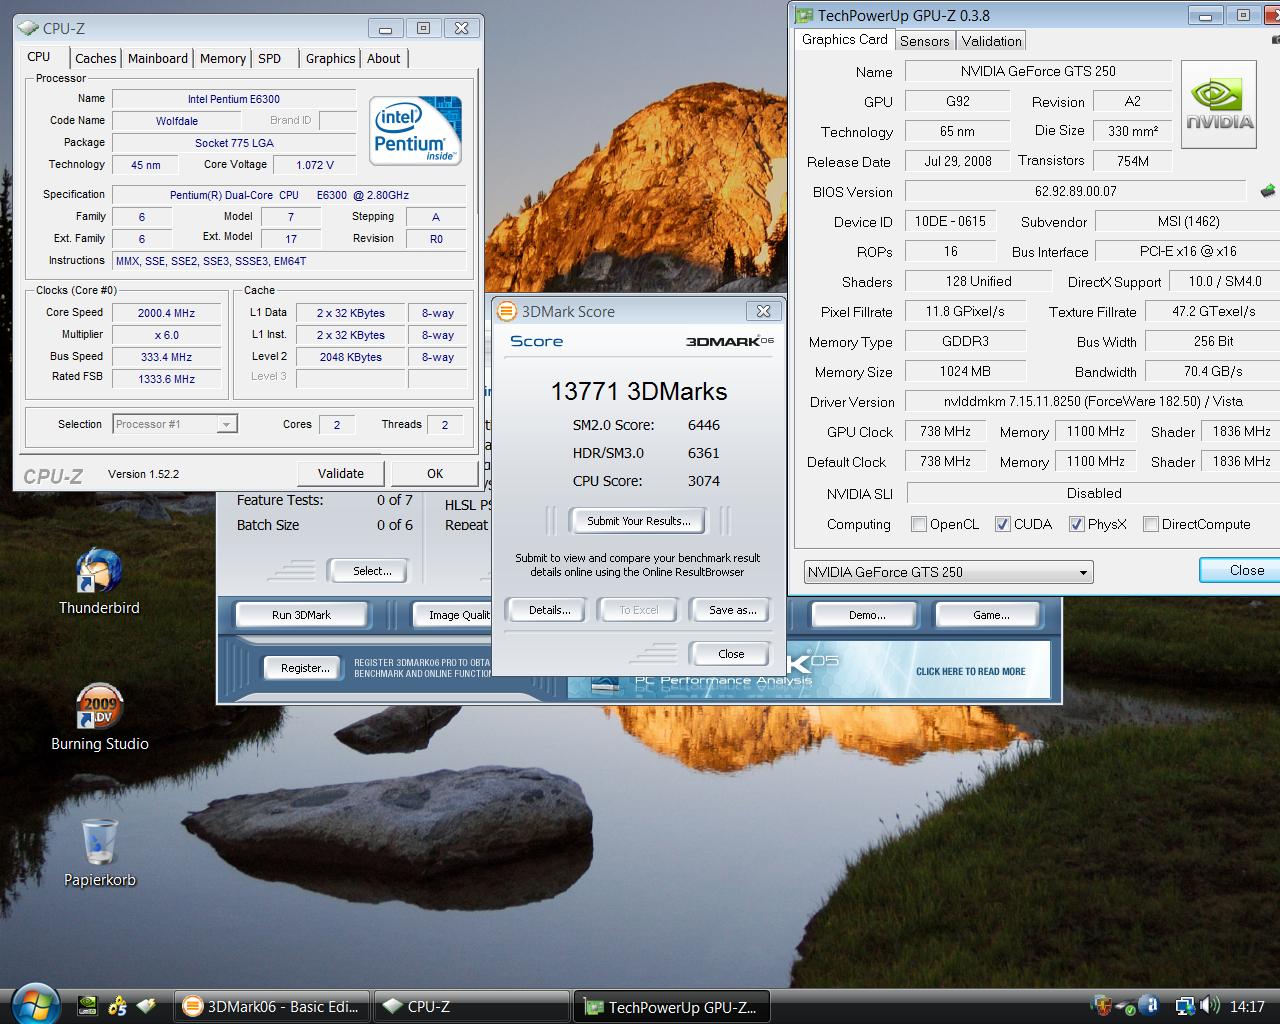This screenshot has height=1024, width=1280.
Task: Open the 3DMark05 quick launch icon
Action: tap(117, 1006)
